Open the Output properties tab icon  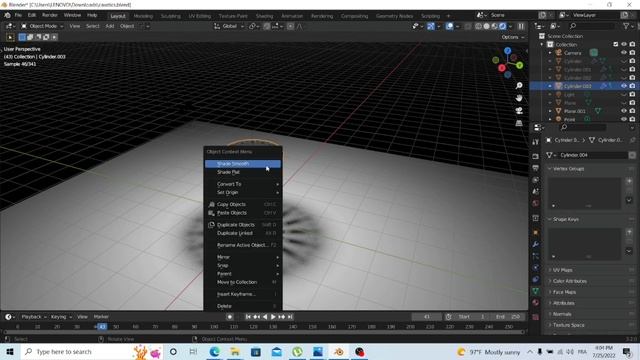point(536,168)
